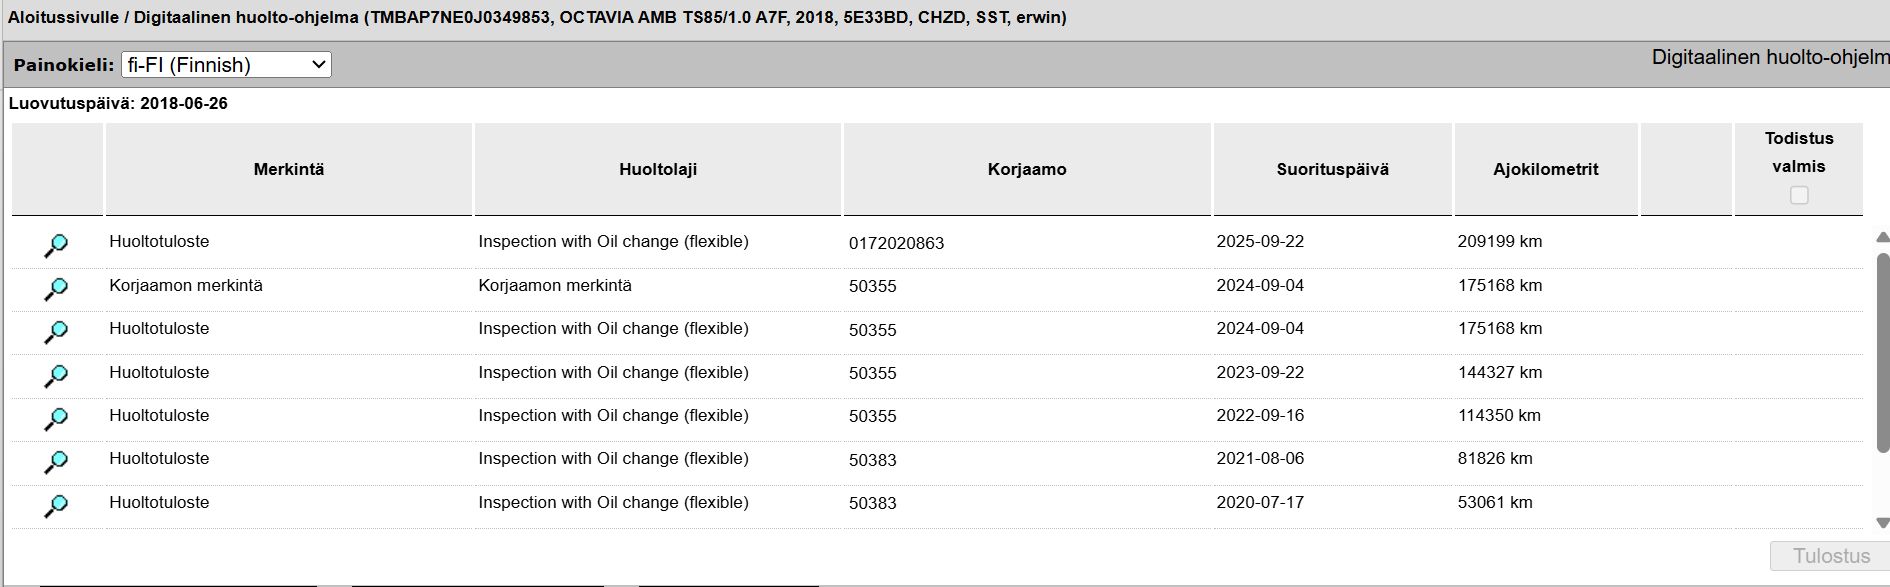Tick the Todistus valmis checkbox
Screen dimensions: 1890x587
click(x=1799, y=195)
